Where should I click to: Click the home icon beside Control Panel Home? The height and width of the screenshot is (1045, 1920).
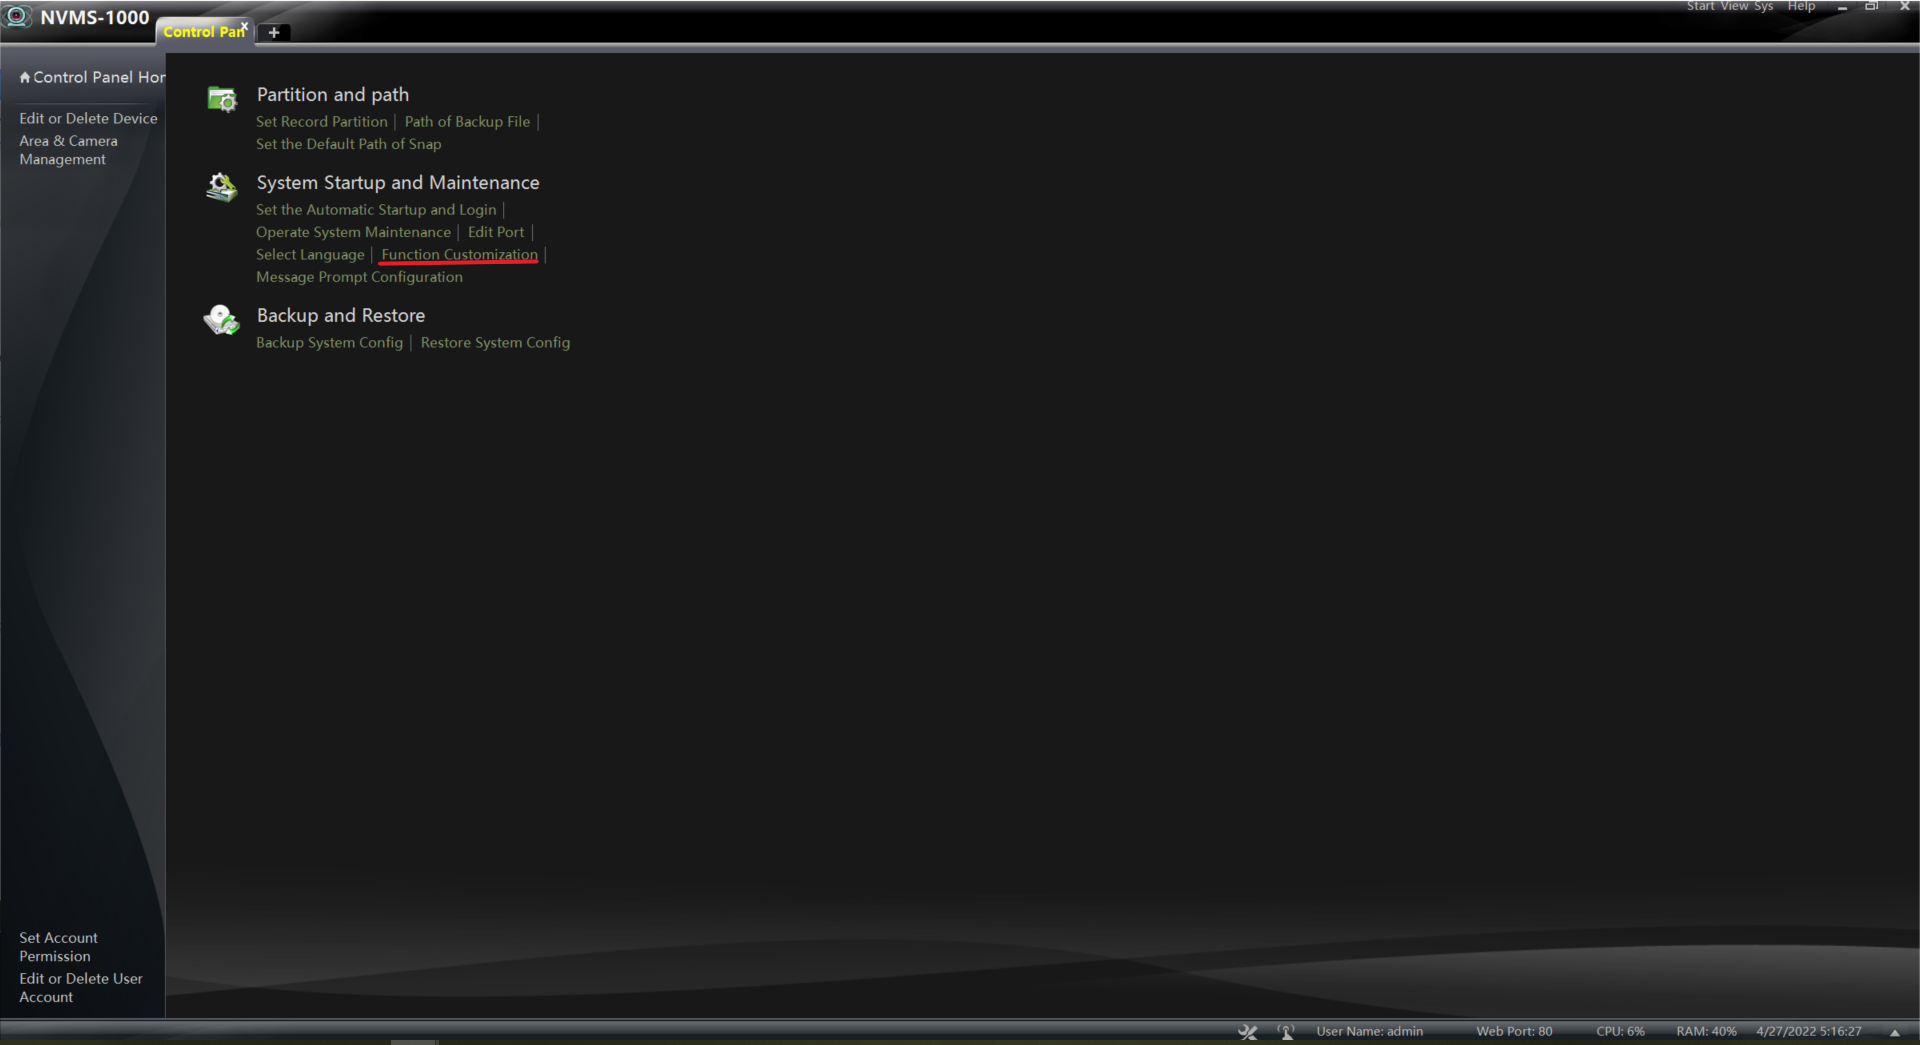[x=25, y=78]
